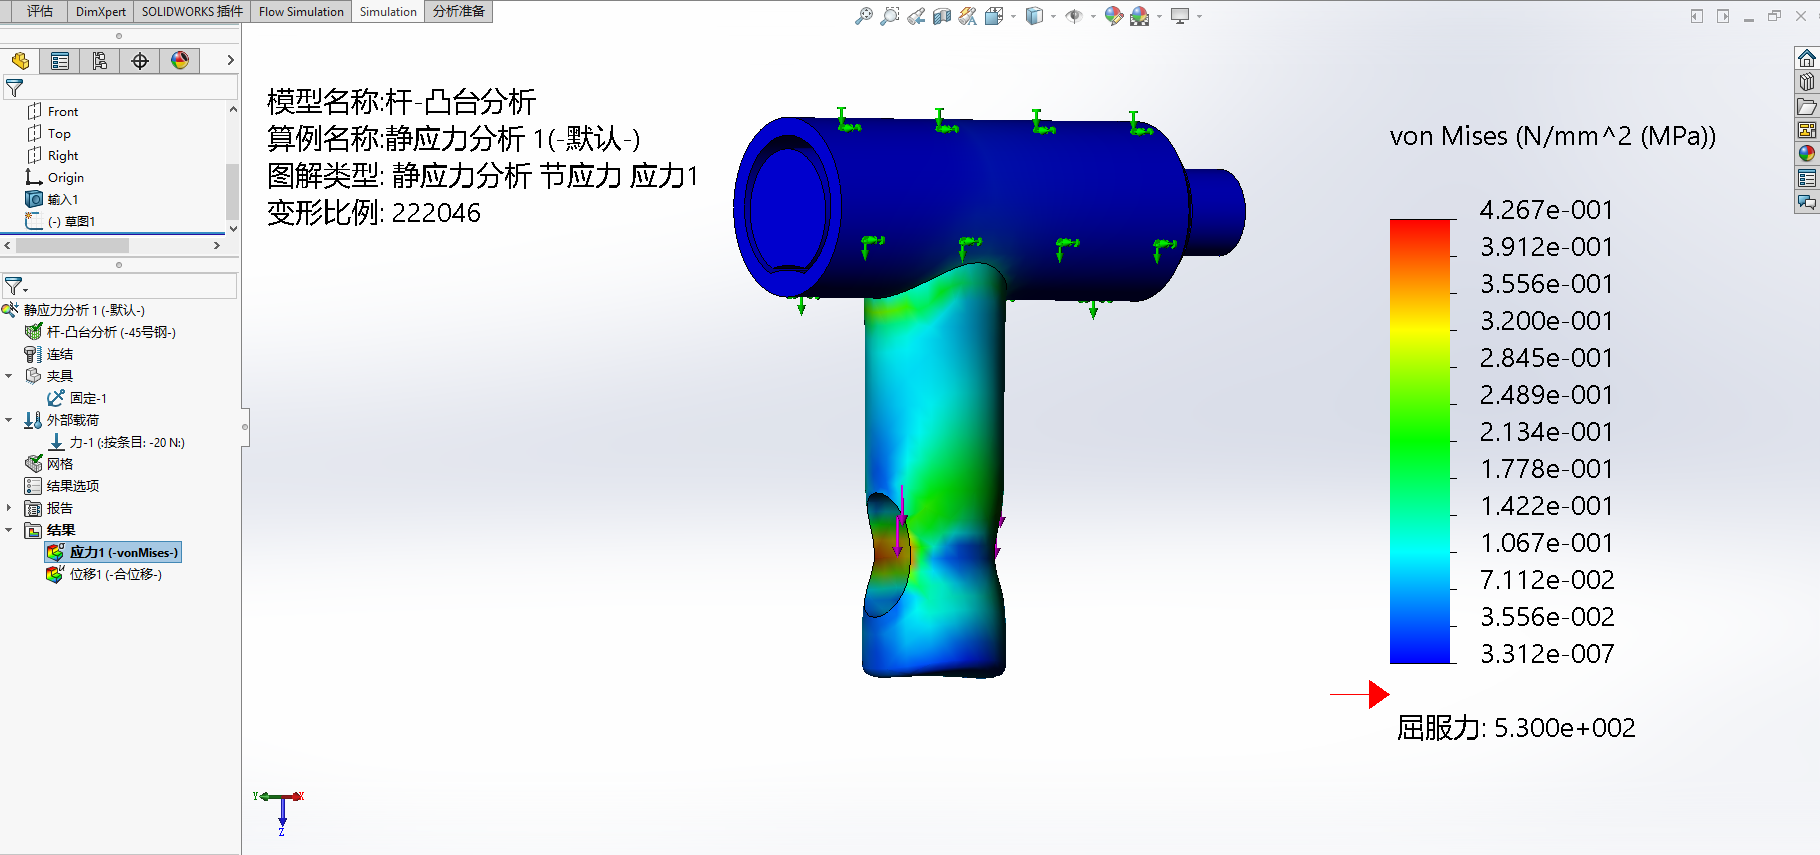Open the Custom Properties task pane icon
The image size is (1820, 855).
click(x=1807, y=178)
